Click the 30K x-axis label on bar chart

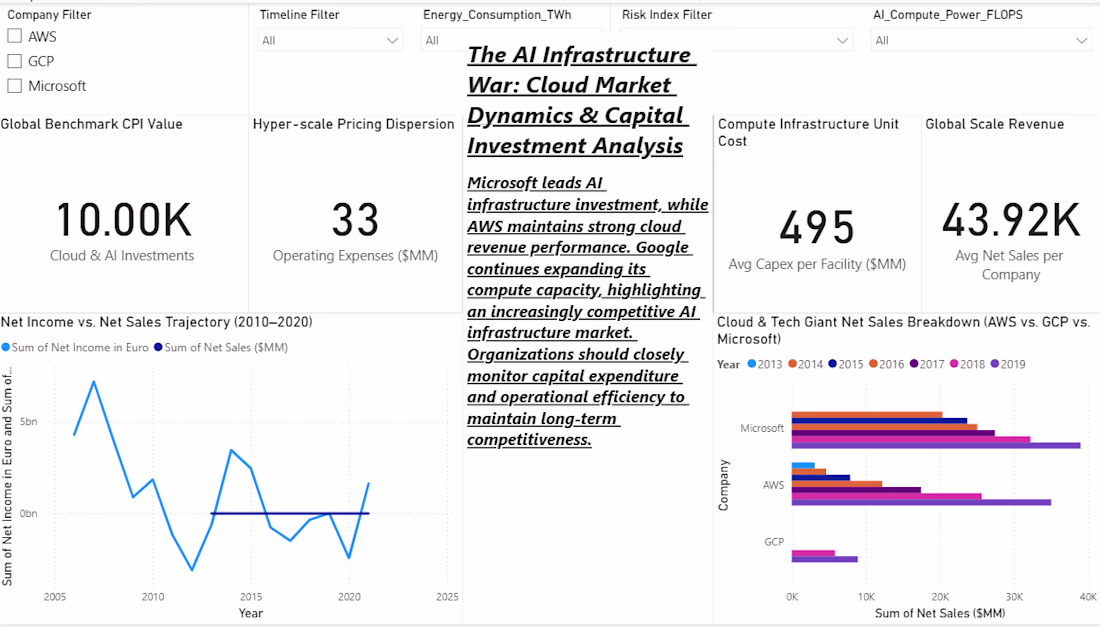pos(1014,597)
